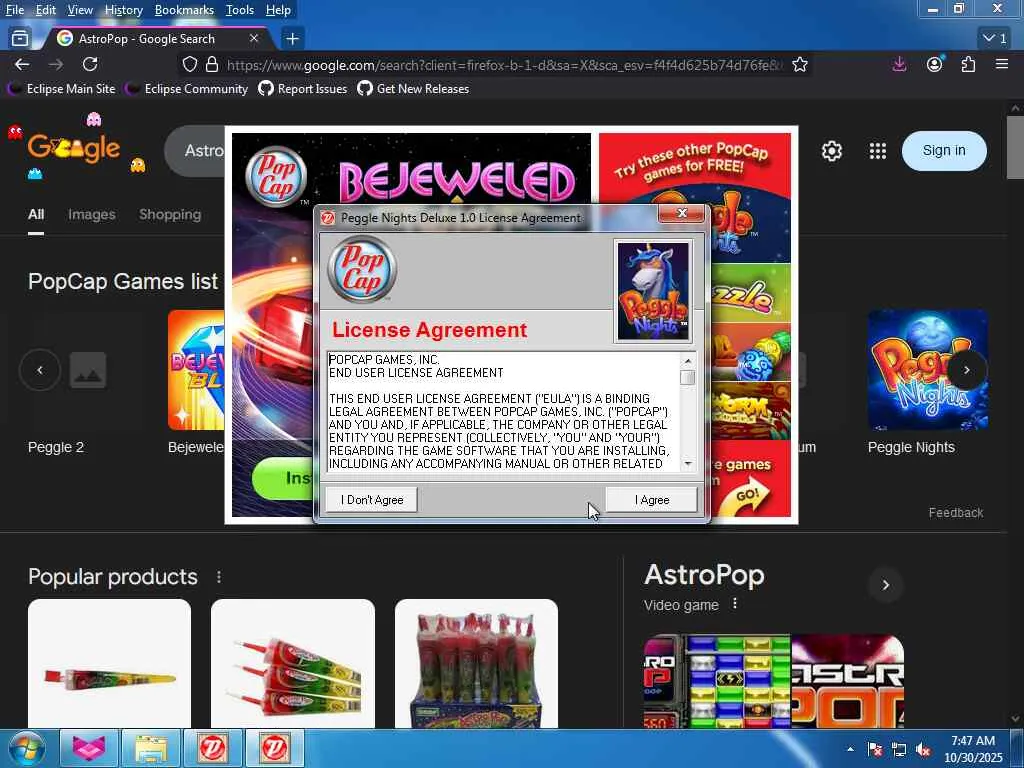The image size is (1024, 768).
Task: Open the first popular product thumbnail
Action: coord(110,664)
